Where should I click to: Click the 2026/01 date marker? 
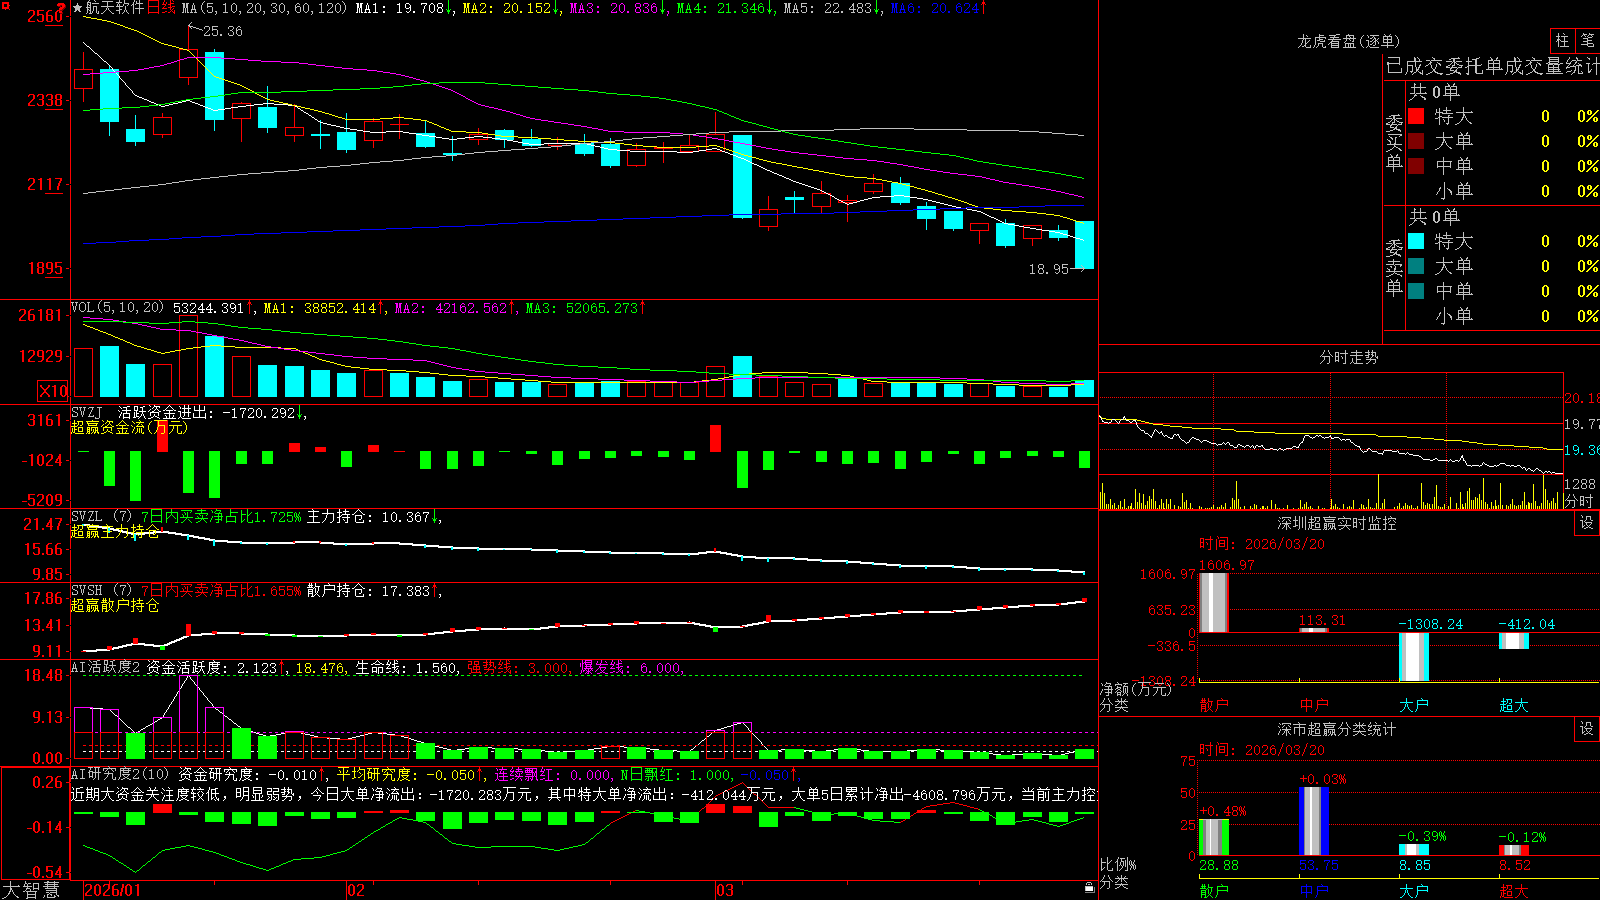tap(113, 890)
